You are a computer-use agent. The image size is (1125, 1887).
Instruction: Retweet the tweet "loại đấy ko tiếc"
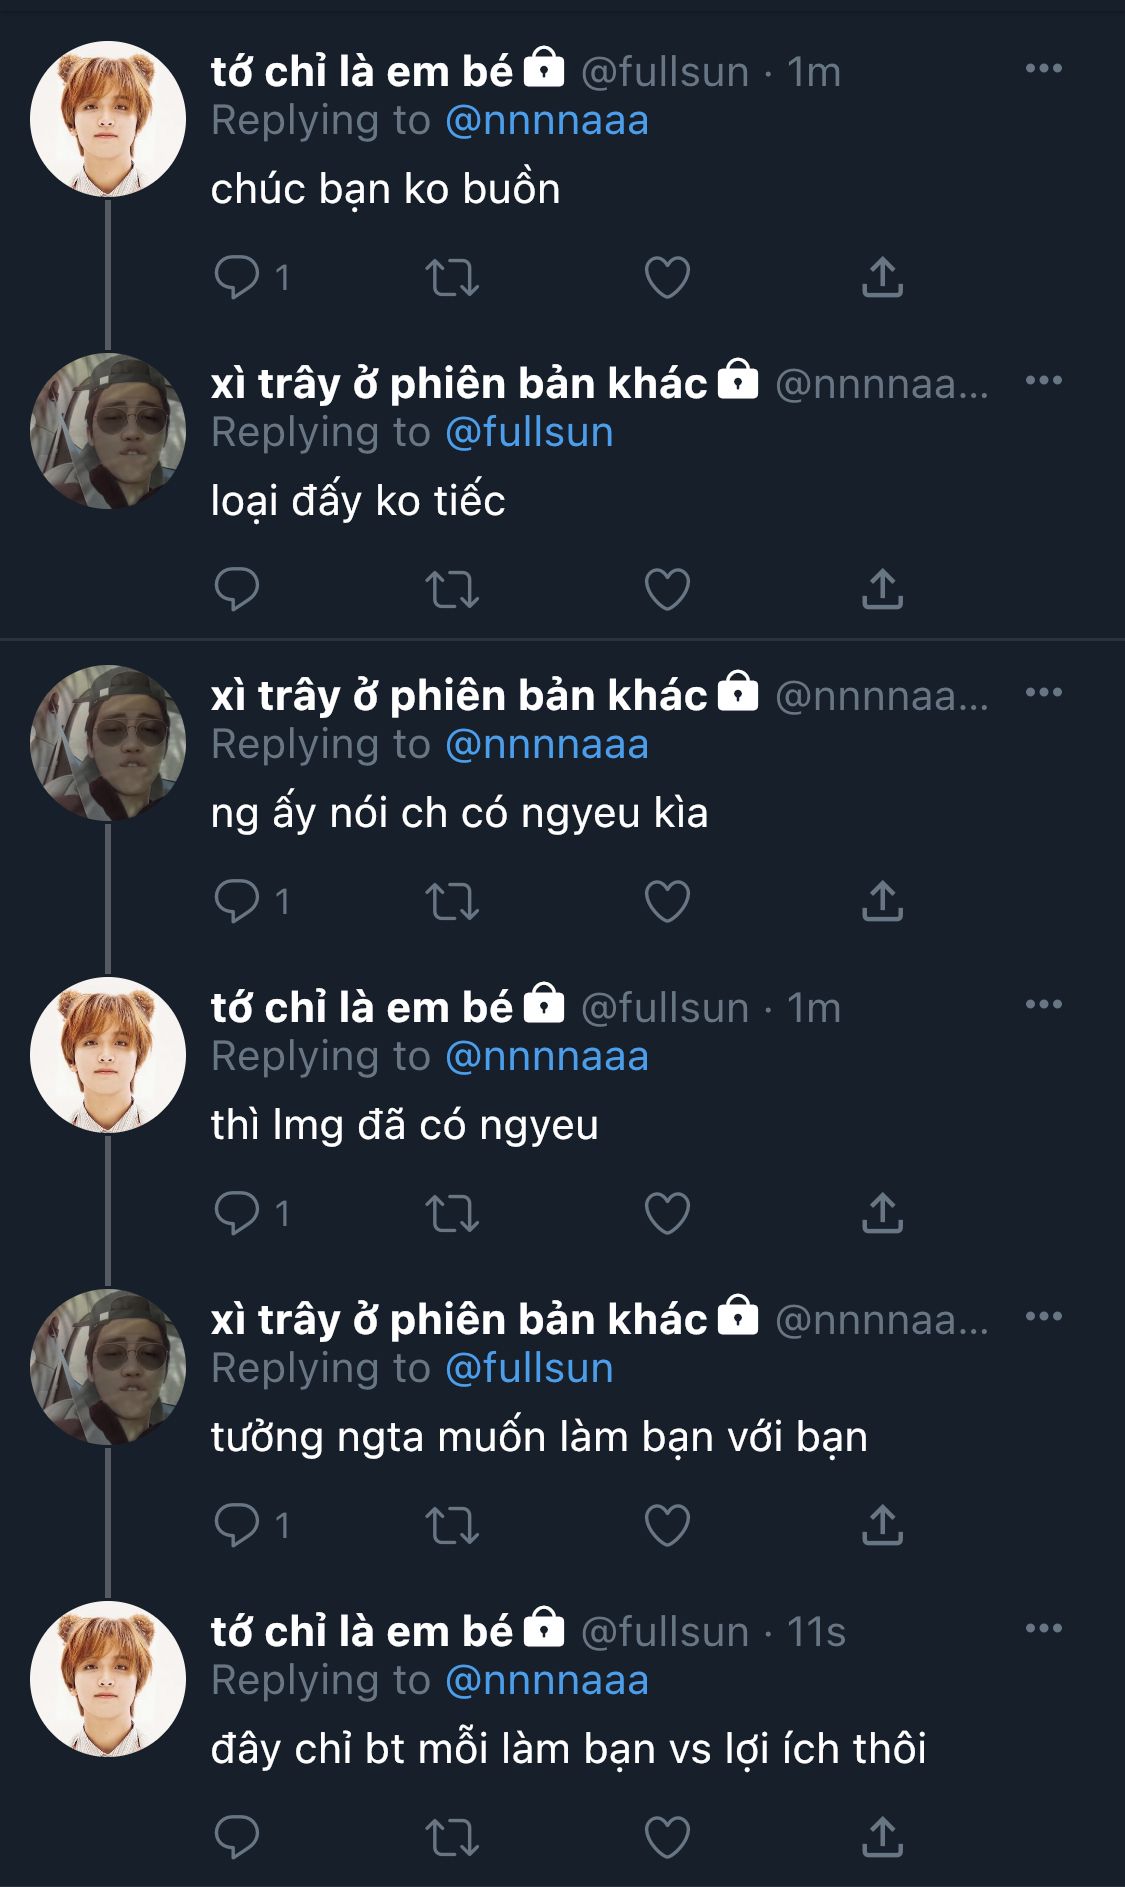(452, 589)
